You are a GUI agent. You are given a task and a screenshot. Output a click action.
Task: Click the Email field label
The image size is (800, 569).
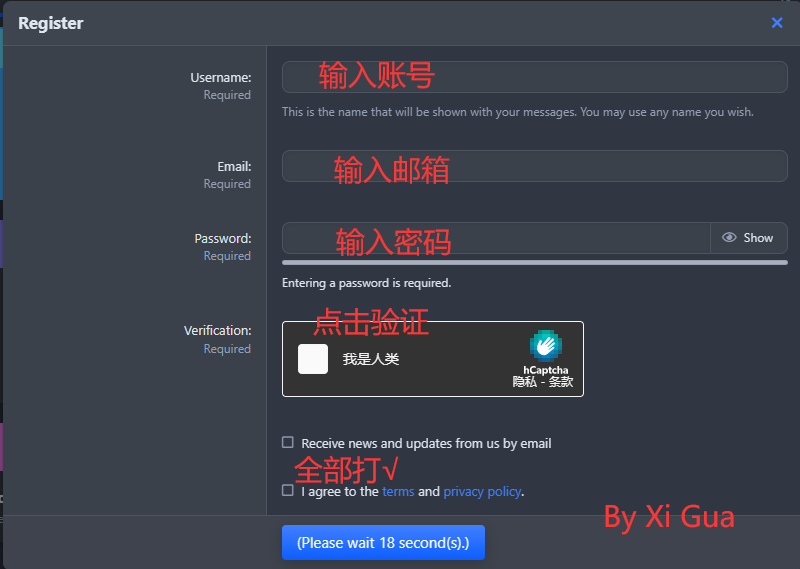pos(234,166)
